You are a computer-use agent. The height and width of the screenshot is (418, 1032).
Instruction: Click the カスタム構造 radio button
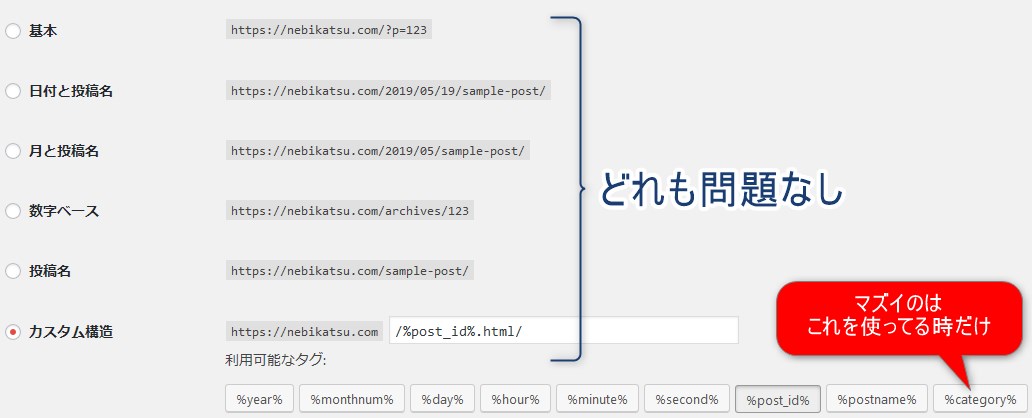tap(13, 331)
